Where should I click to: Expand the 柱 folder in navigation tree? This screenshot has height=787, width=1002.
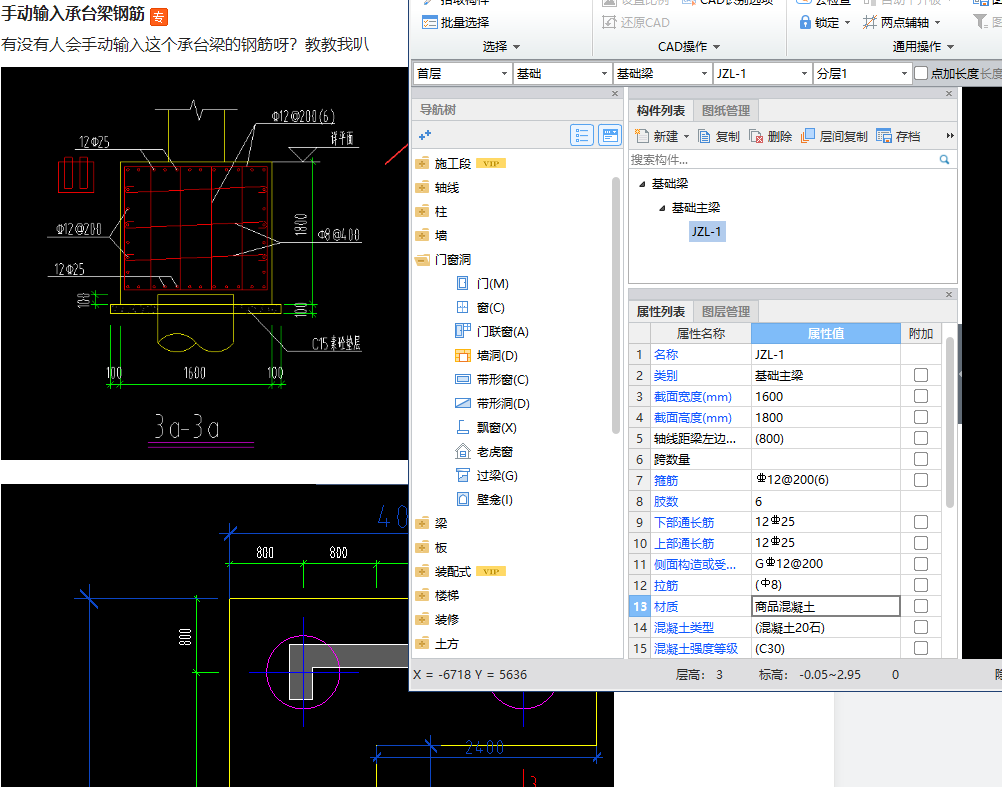point(422,212)
